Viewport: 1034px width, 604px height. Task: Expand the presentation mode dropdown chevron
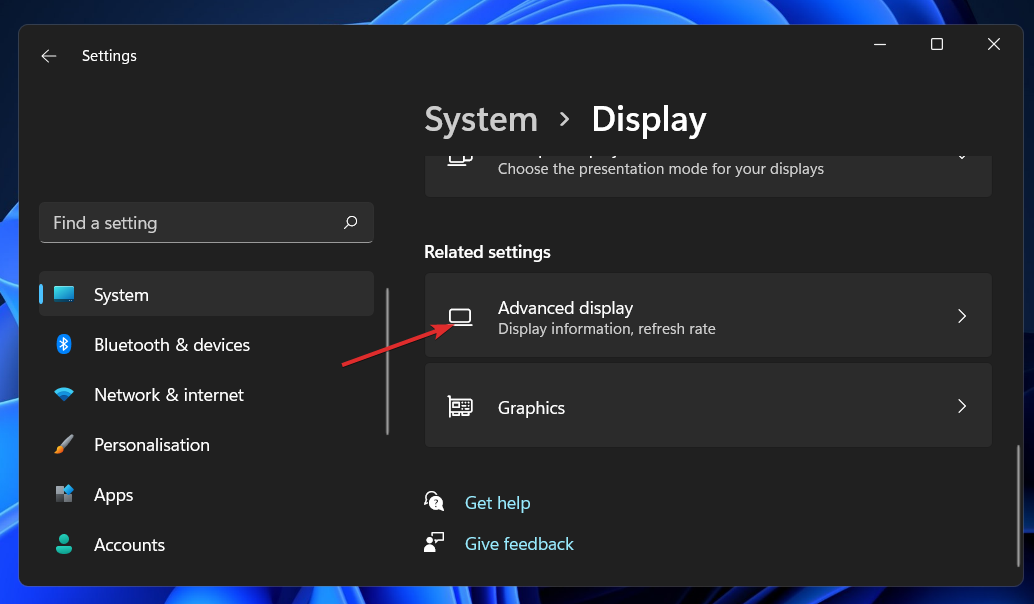pyautogui.click(x=962, y=158)
